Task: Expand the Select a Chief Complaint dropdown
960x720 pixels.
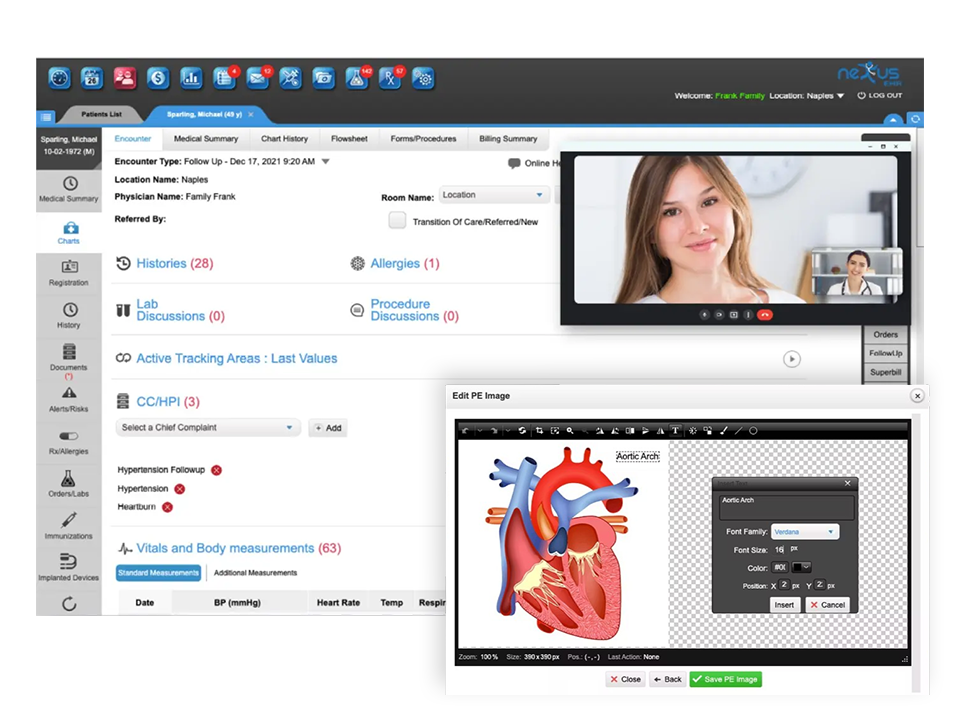Action: (x=207, y=427)
